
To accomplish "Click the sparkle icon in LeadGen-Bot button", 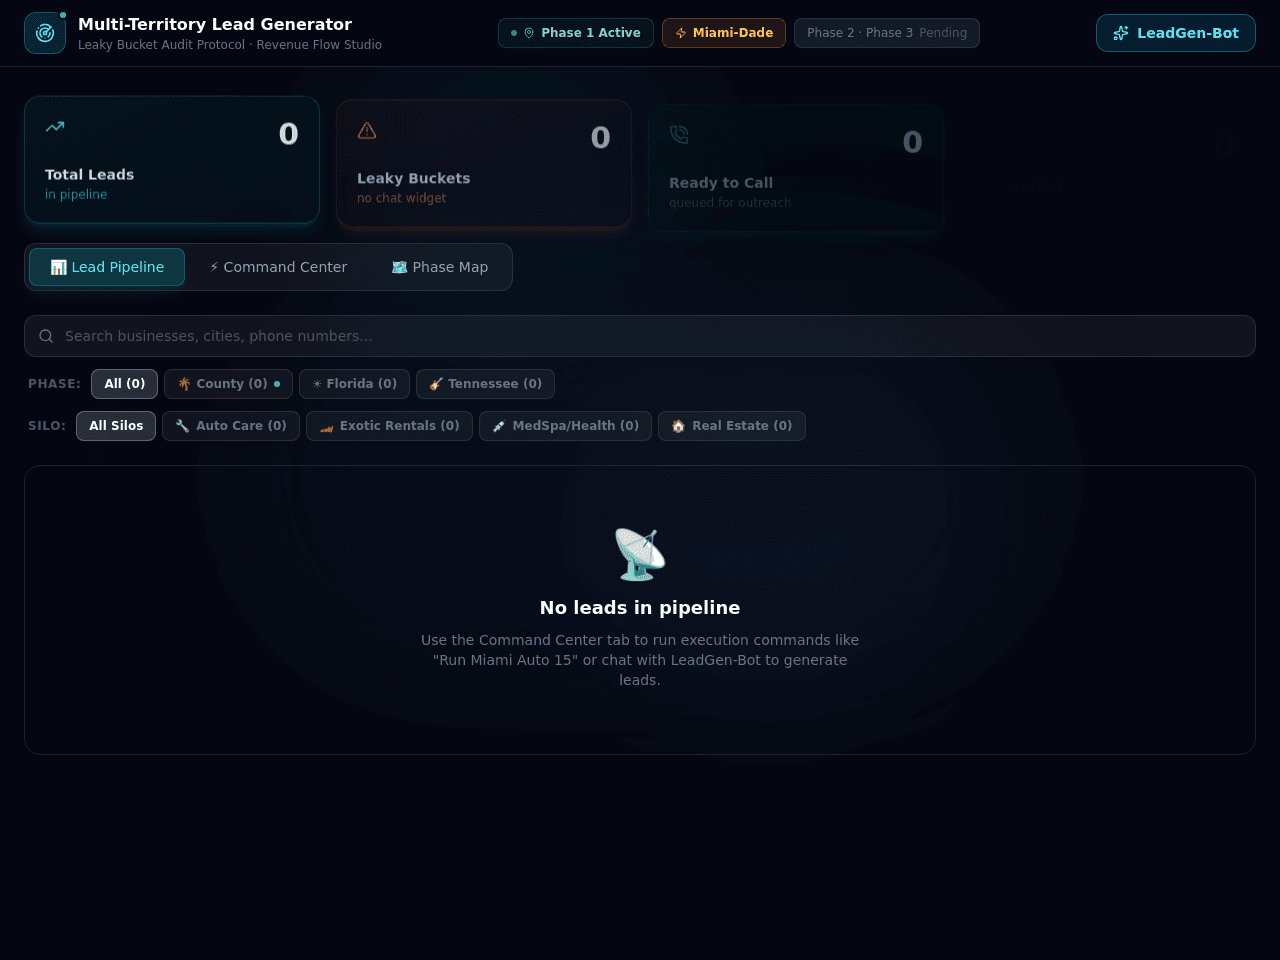I will tap(1121, 33).
